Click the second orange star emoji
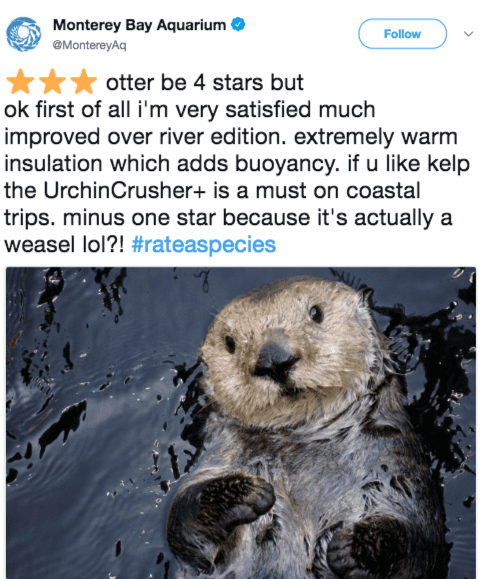The image size is (481, 579). coord(52,82)
